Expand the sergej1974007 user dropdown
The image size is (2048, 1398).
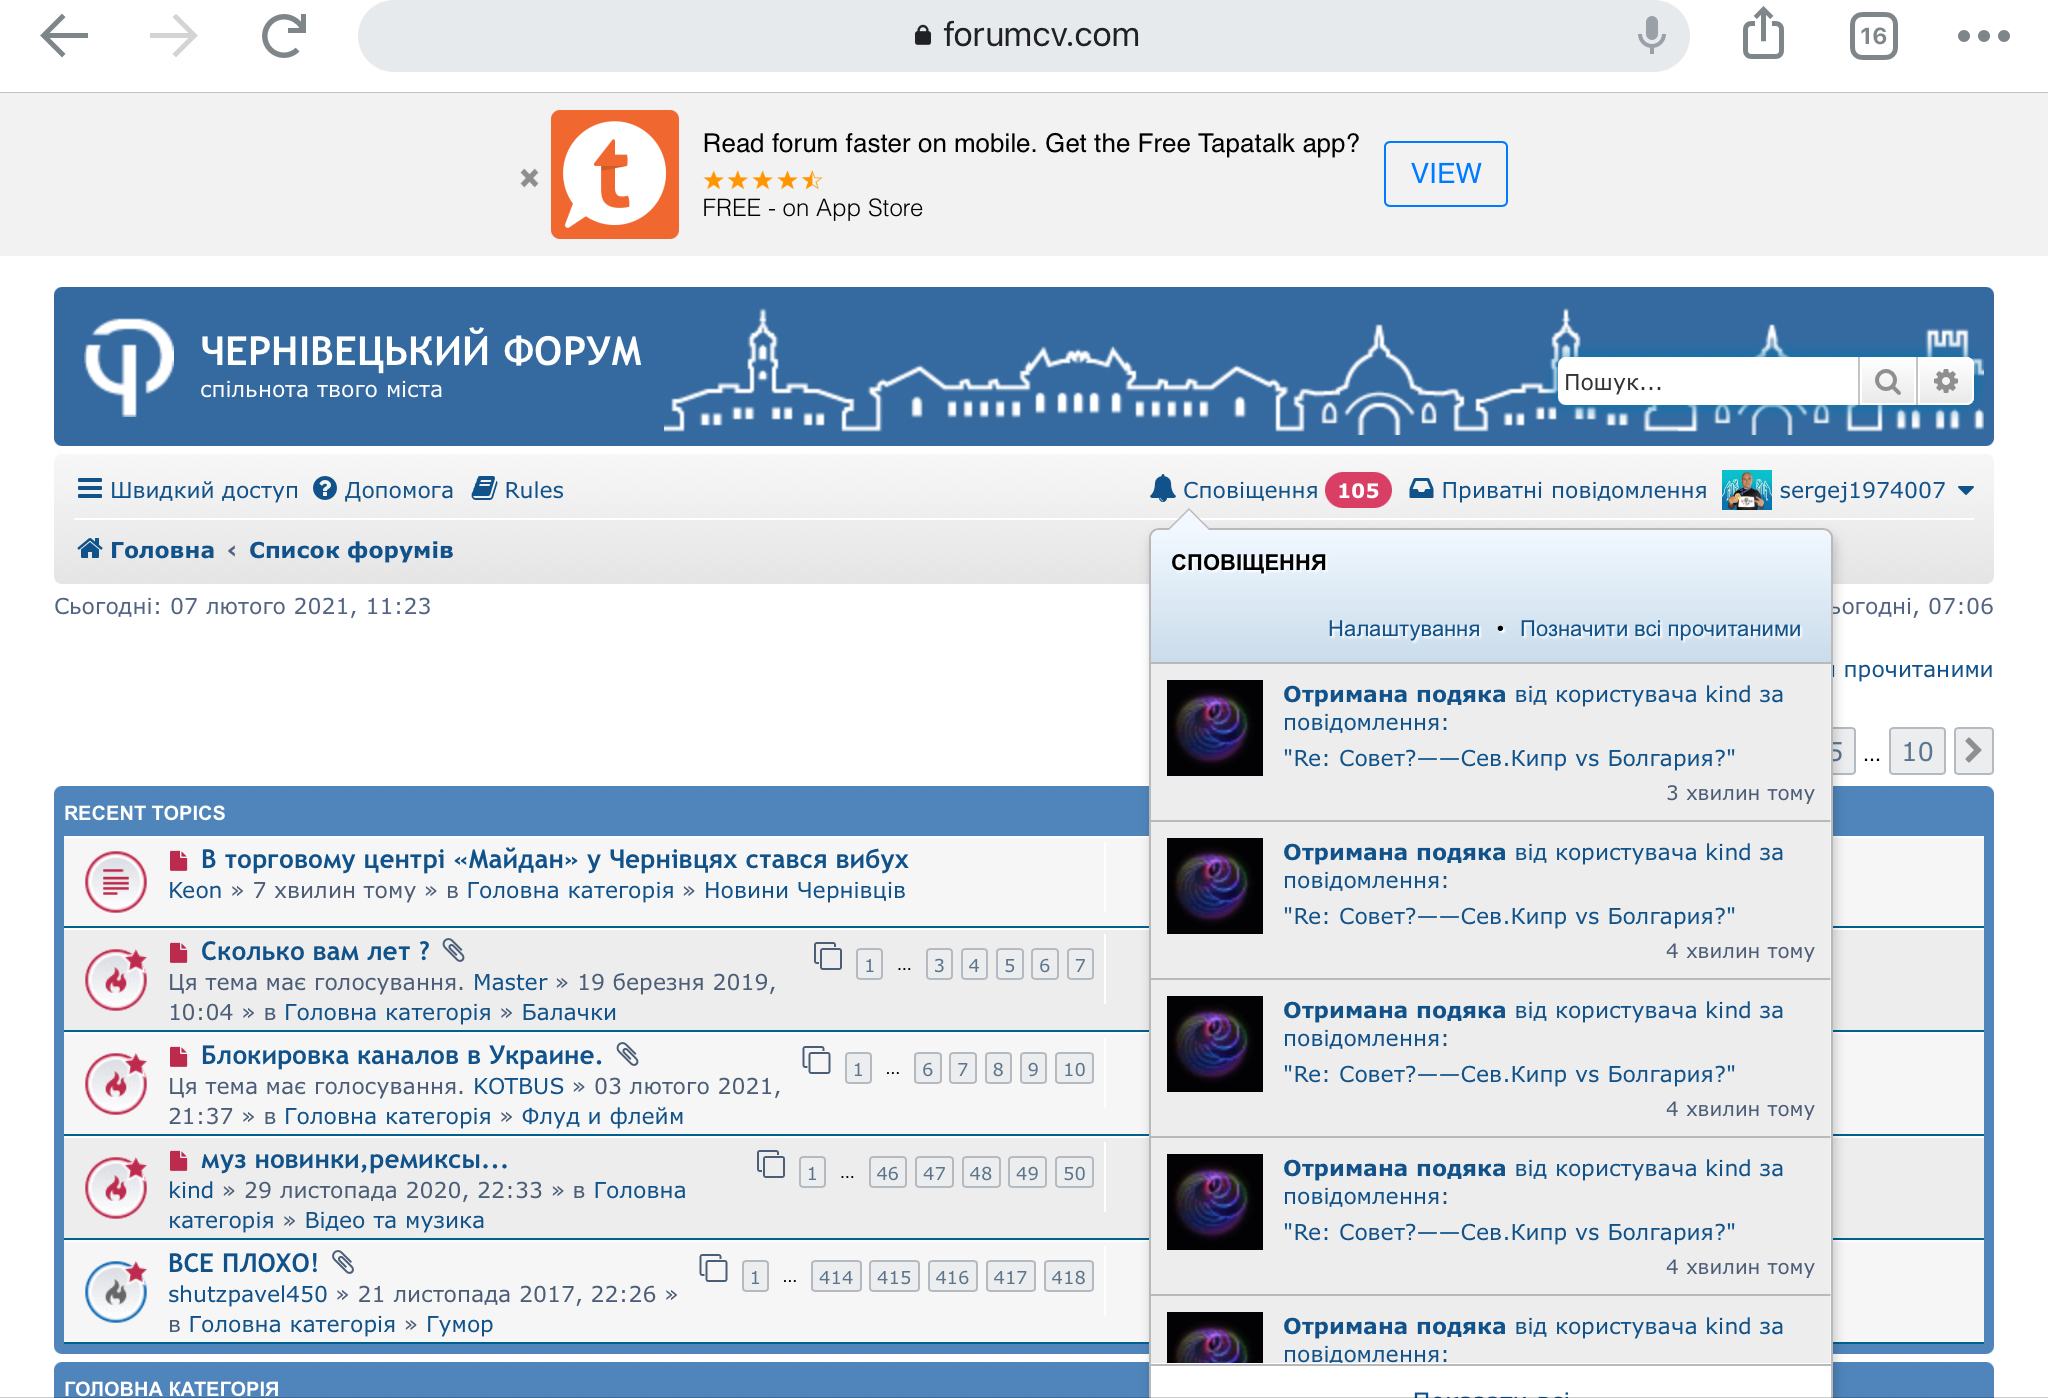point(1966,490)
